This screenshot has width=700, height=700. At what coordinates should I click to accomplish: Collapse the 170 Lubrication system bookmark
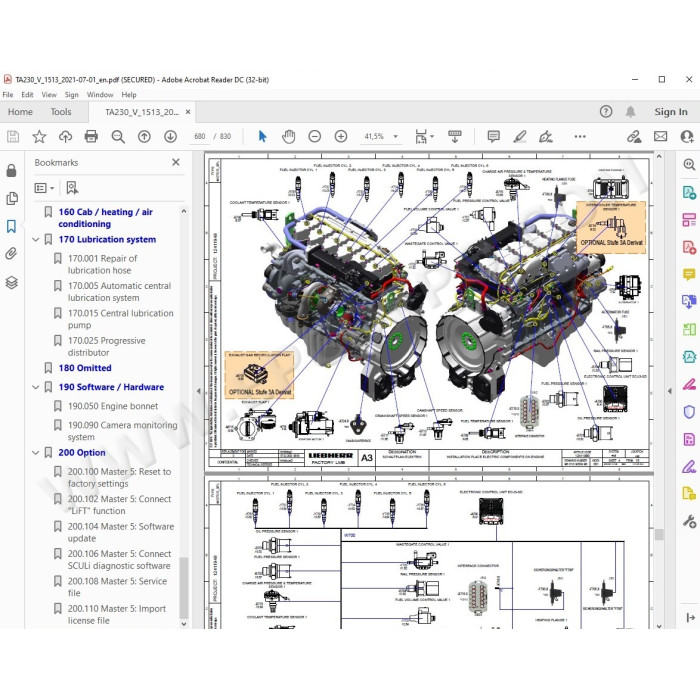[x=36, y=240]
